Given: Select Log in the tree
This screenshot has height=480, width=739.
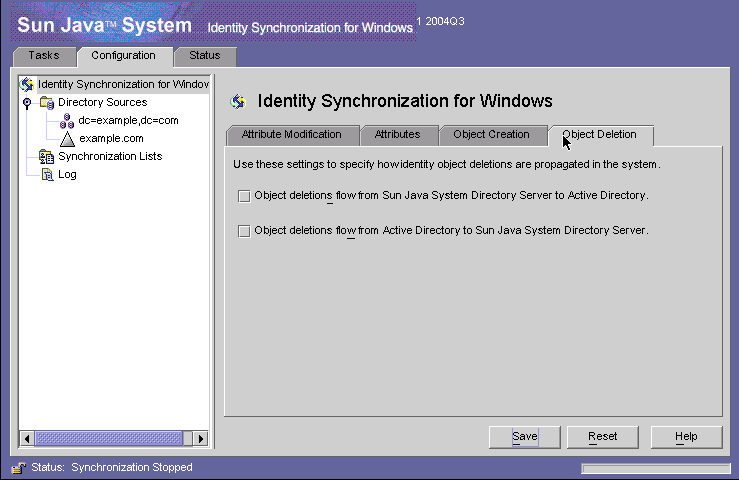Looking at the screenshot, I should [67, 174].
